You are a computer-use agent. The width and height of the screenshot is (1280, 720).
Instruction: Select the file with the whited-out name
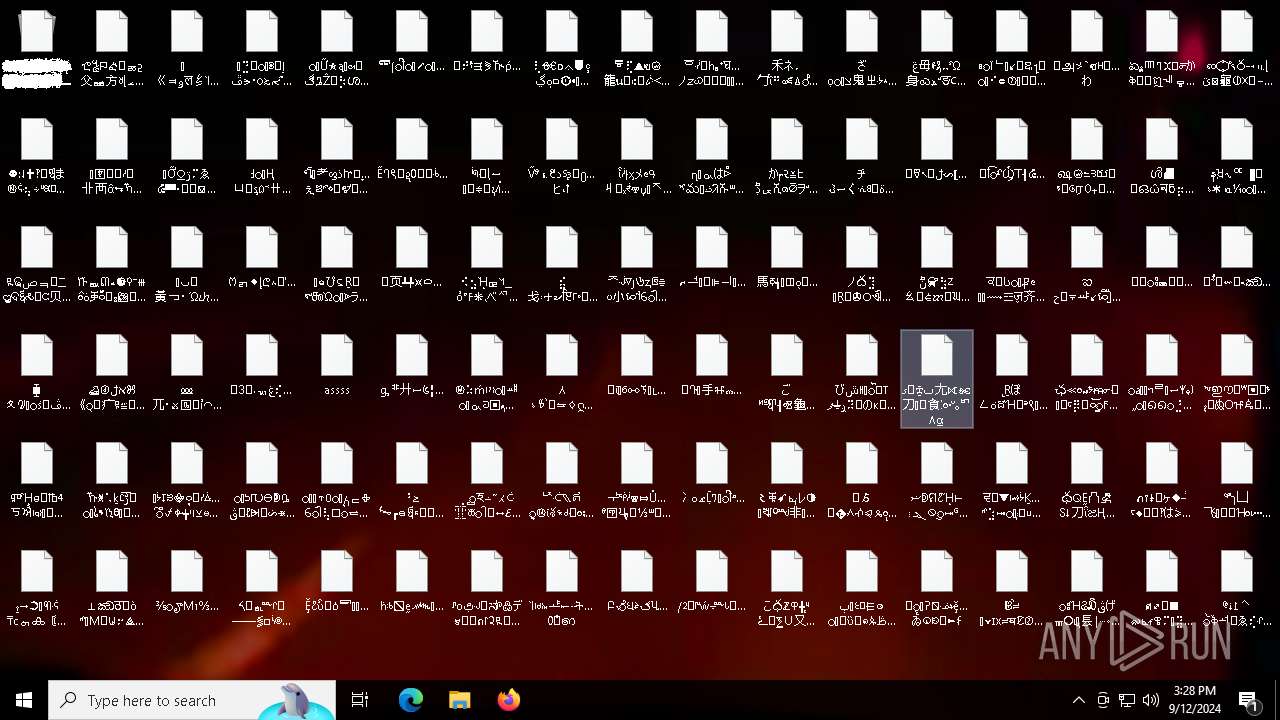[x=37, y=48]
